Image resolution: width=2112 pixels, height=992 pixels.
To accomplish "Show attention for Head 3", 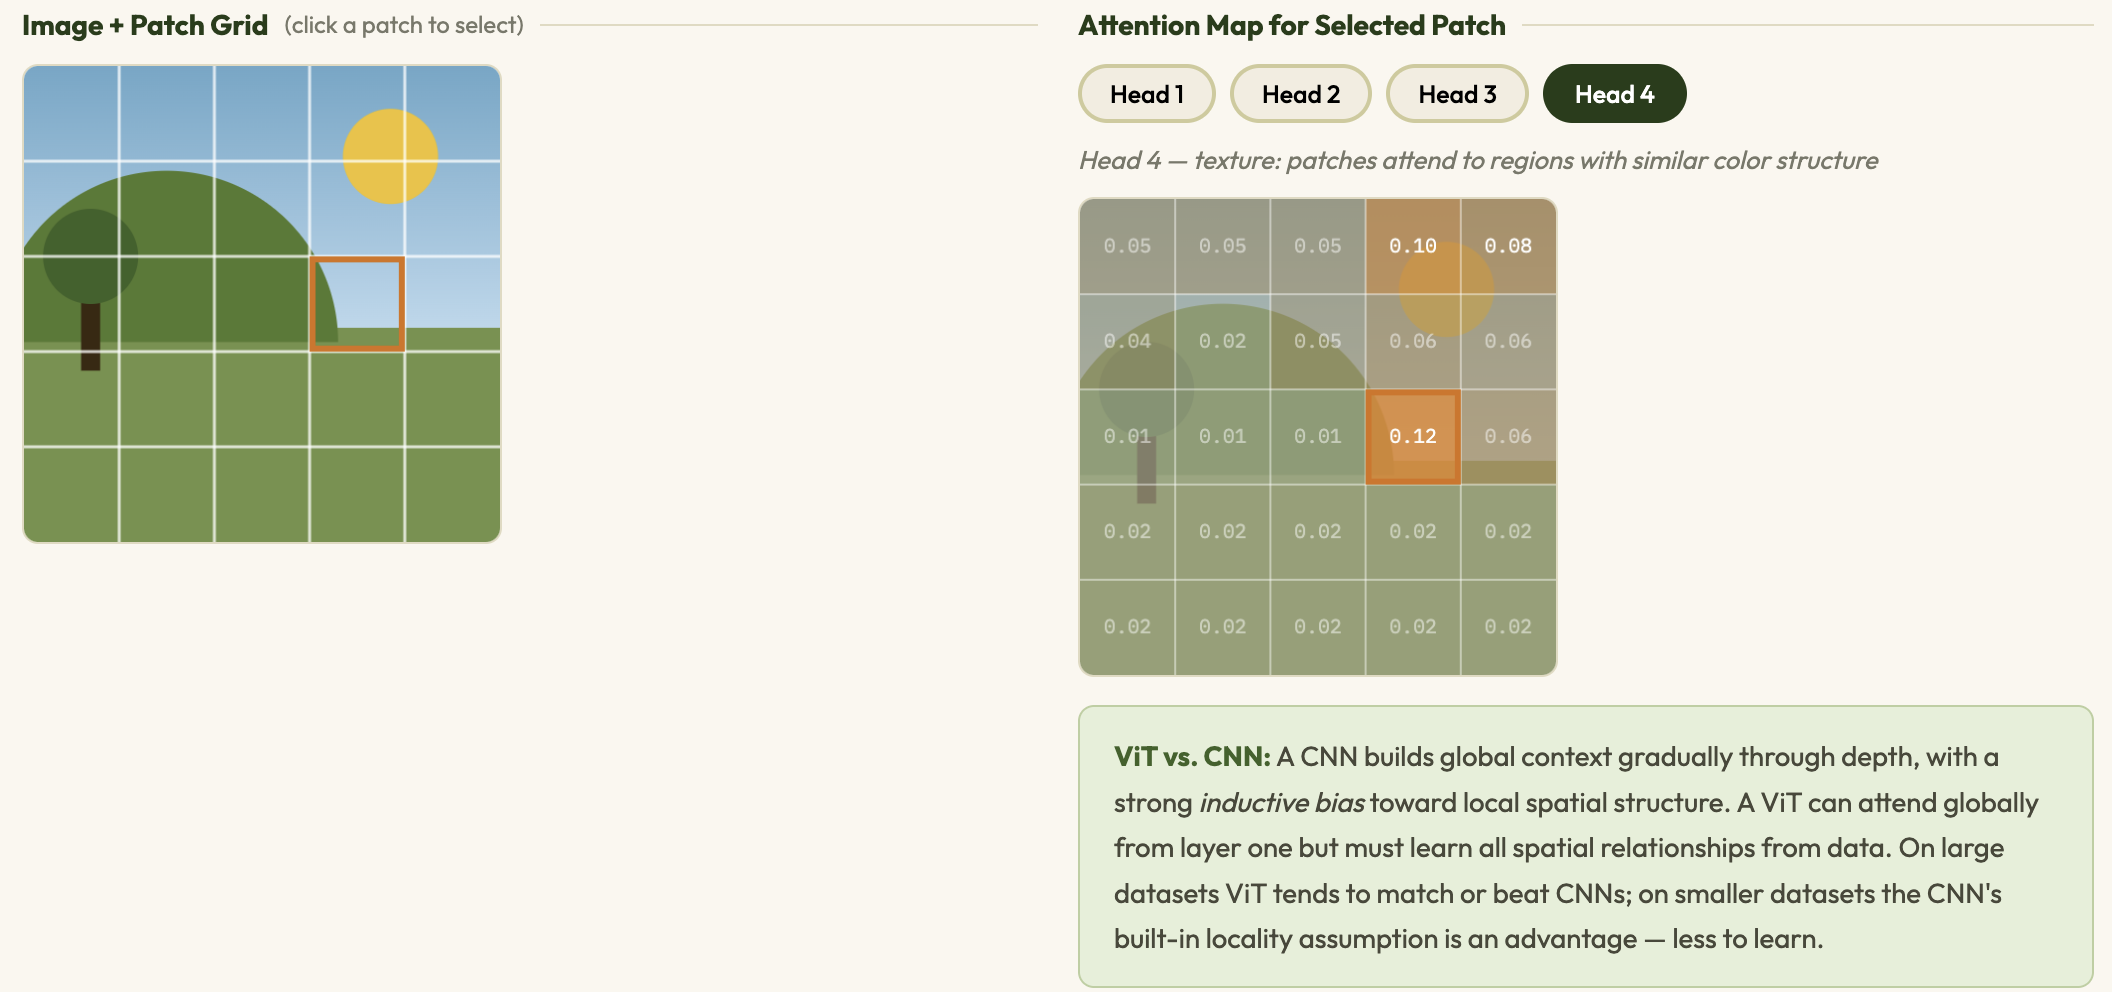I will [1457, 94].
